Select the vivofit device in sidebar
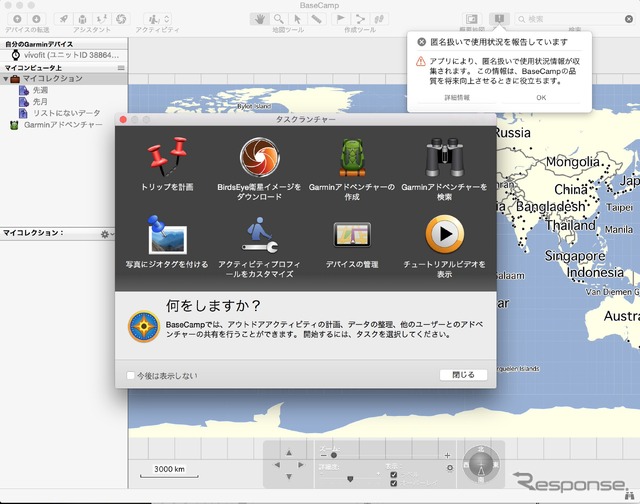 64,55
